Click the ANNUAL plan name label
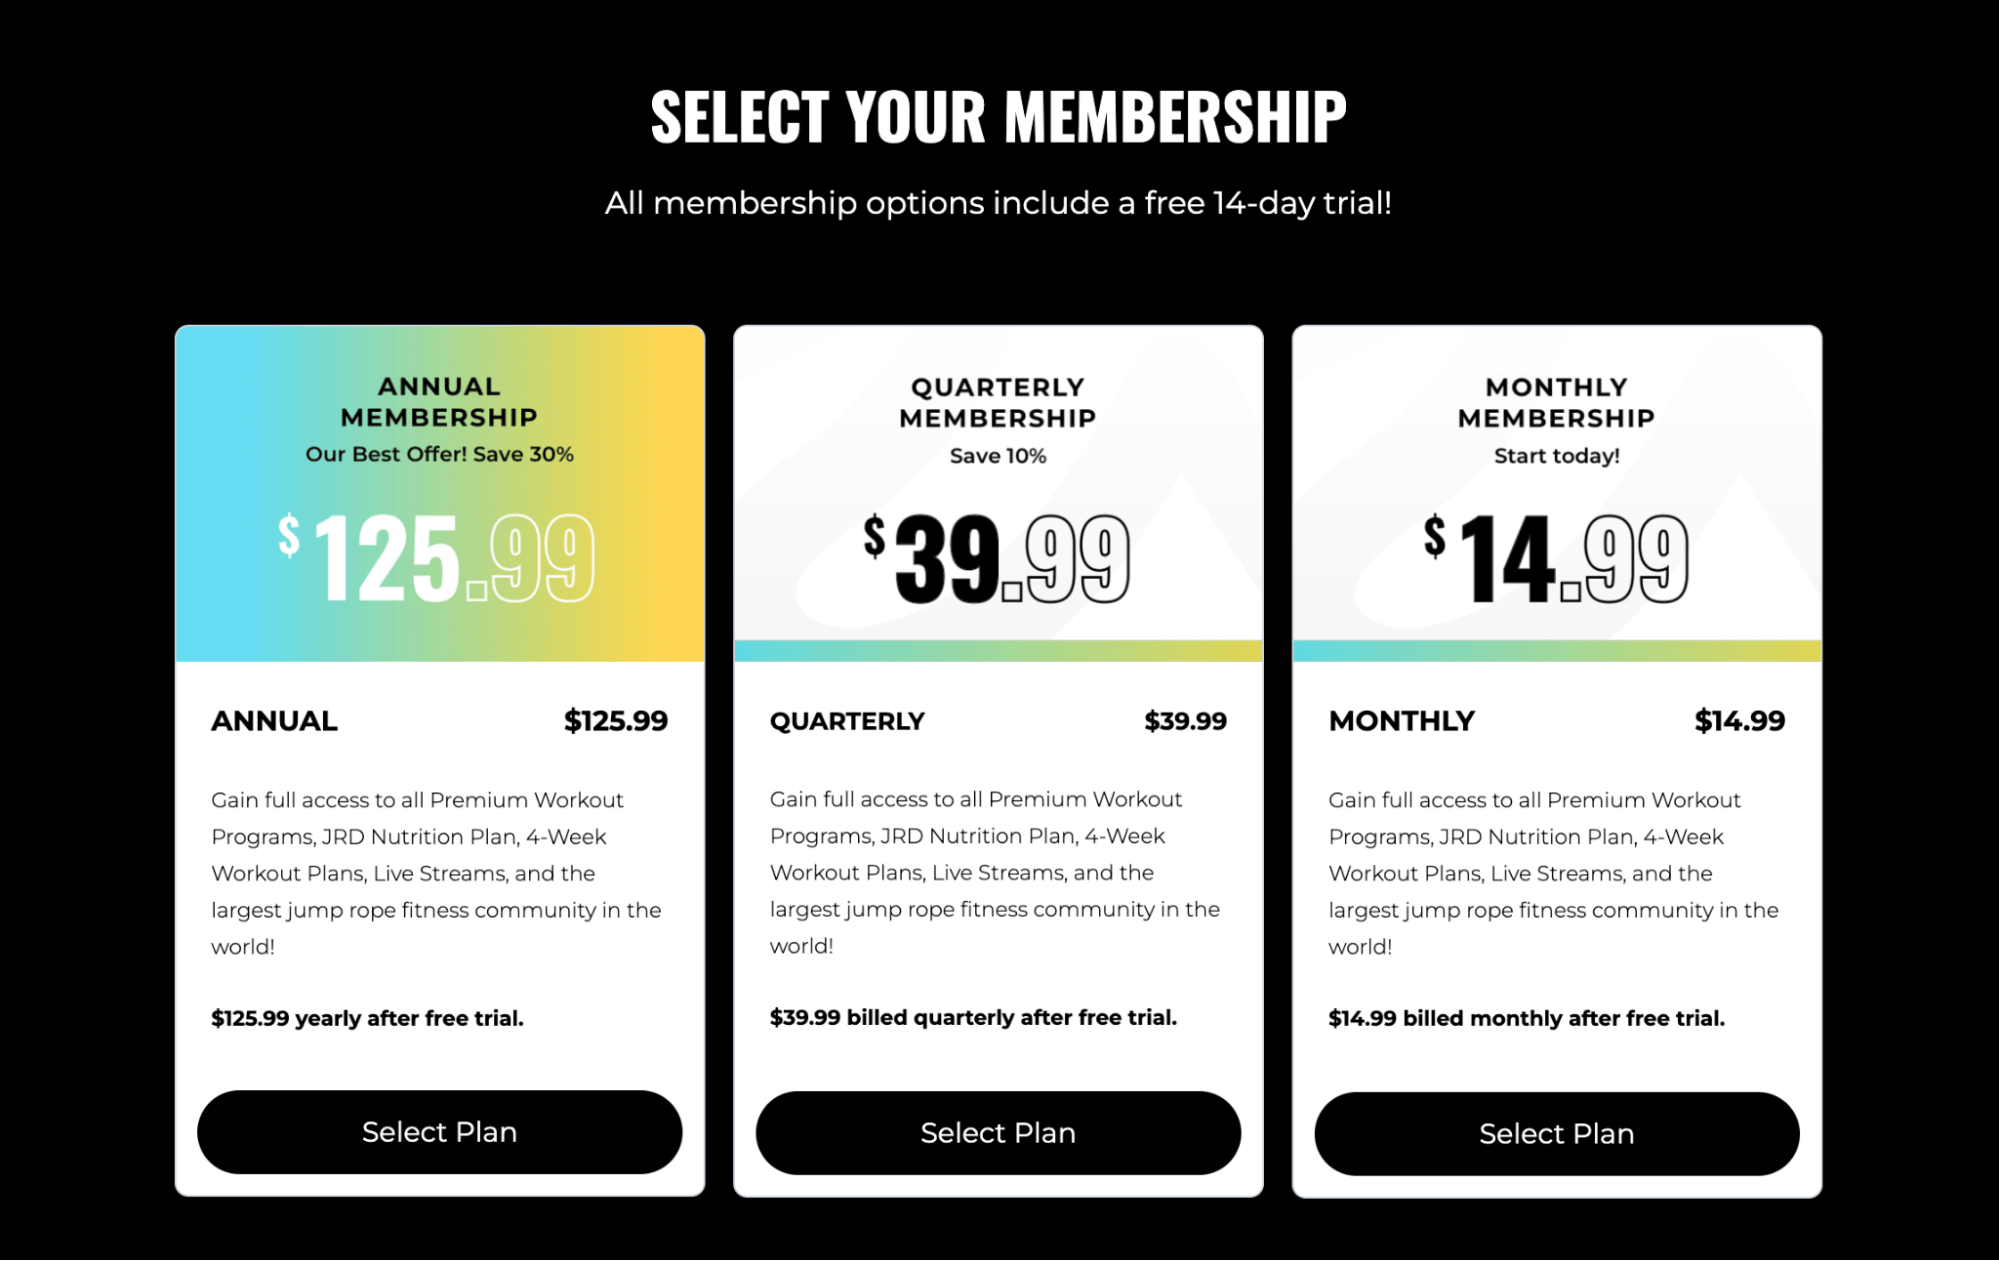 click(x=273, y=720)
